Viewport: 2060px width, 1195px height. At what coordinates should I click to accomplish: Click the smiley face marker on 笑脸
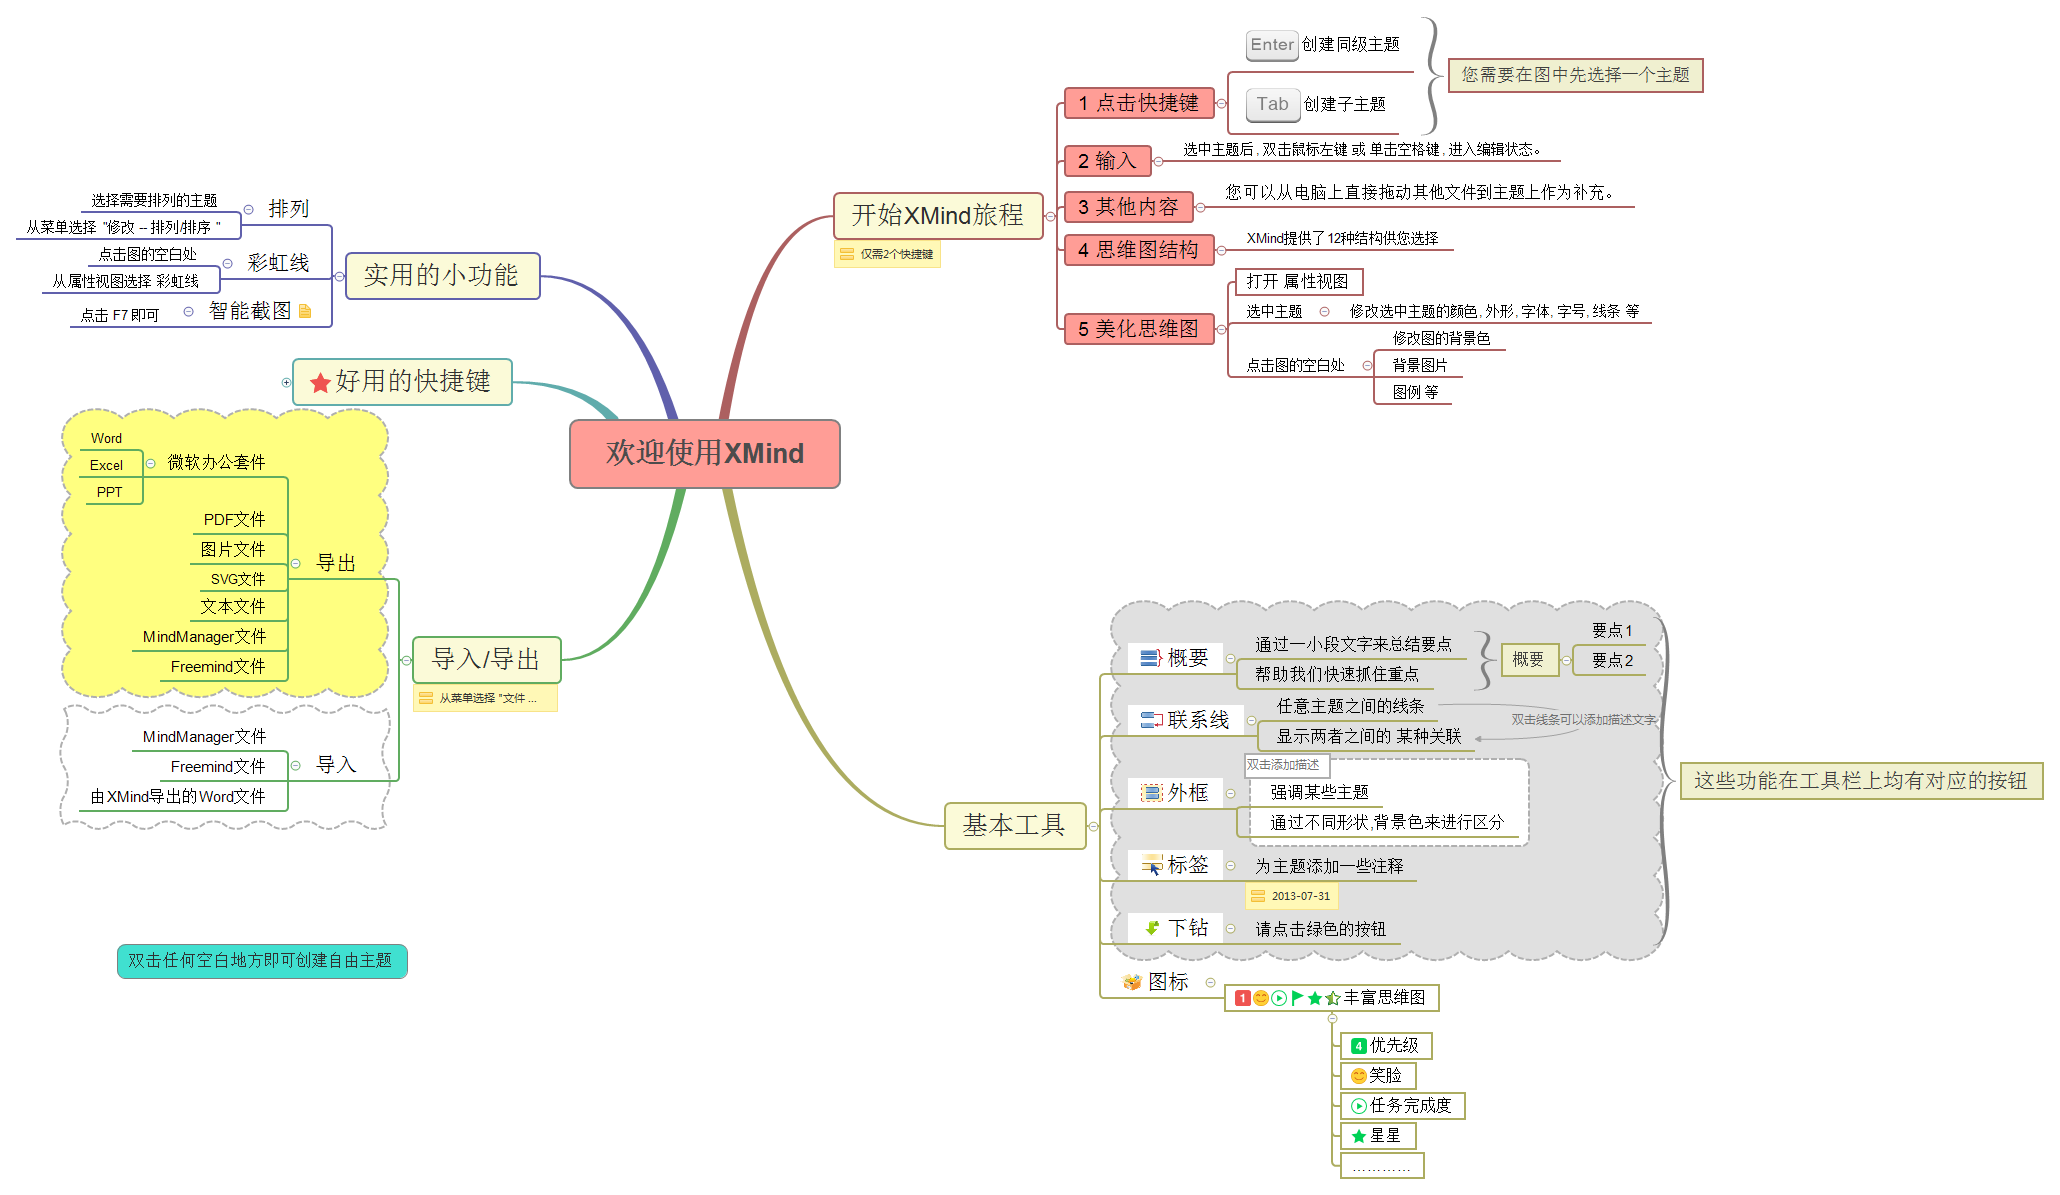pos(1358,1076)
